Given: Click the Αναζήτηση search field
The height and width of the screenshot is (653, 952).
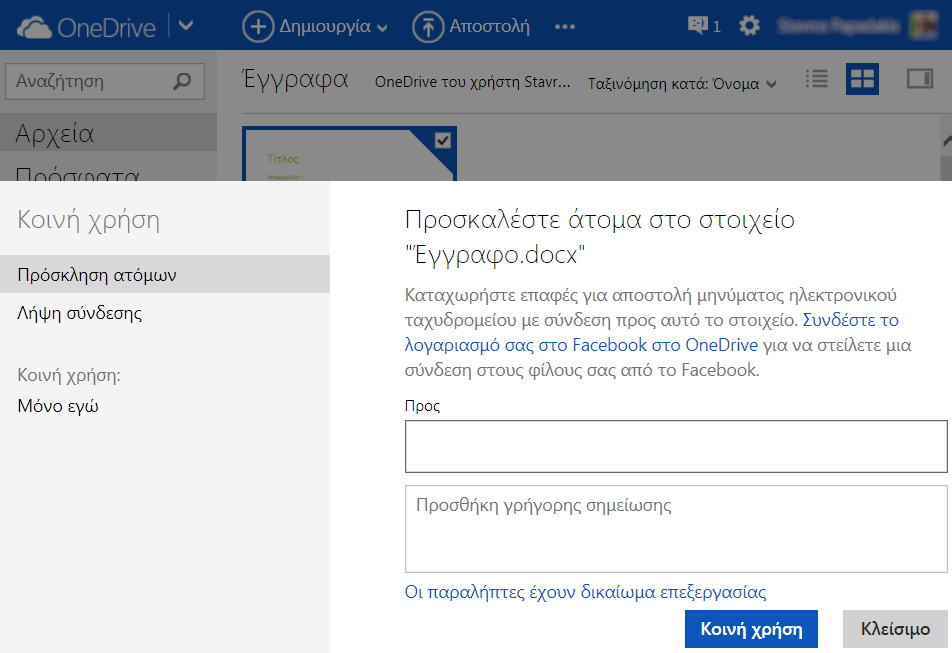Looking at the screenshot, I should pos(105,81).
